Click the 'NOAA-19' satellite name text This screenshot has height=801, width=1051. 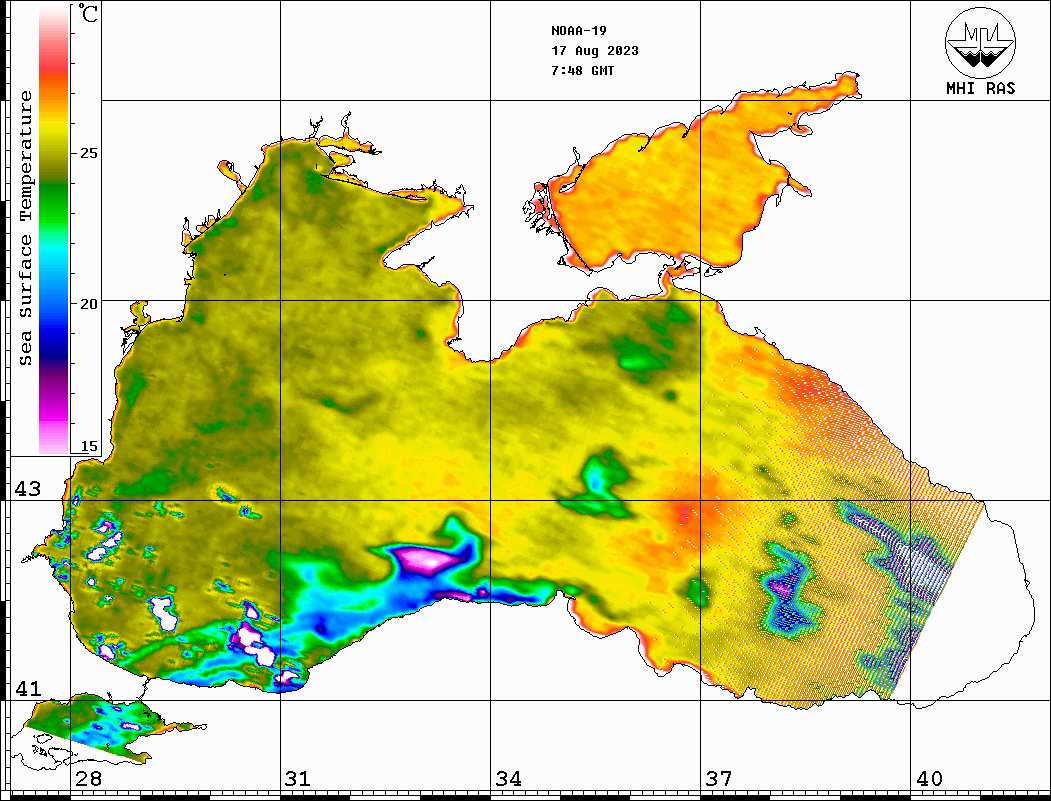pyautogui.click(x=579, y=31)
